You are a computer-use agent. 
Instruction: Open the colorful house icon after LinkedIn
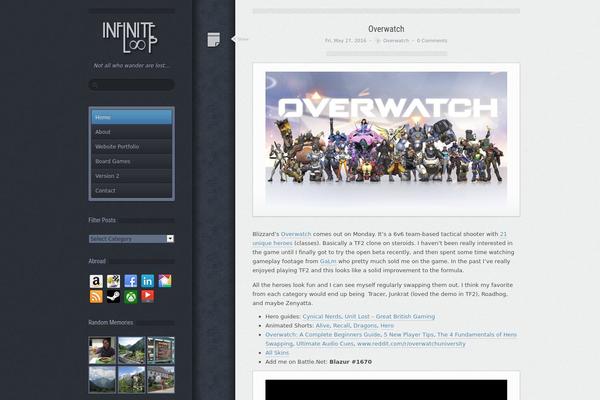[165, 281]
